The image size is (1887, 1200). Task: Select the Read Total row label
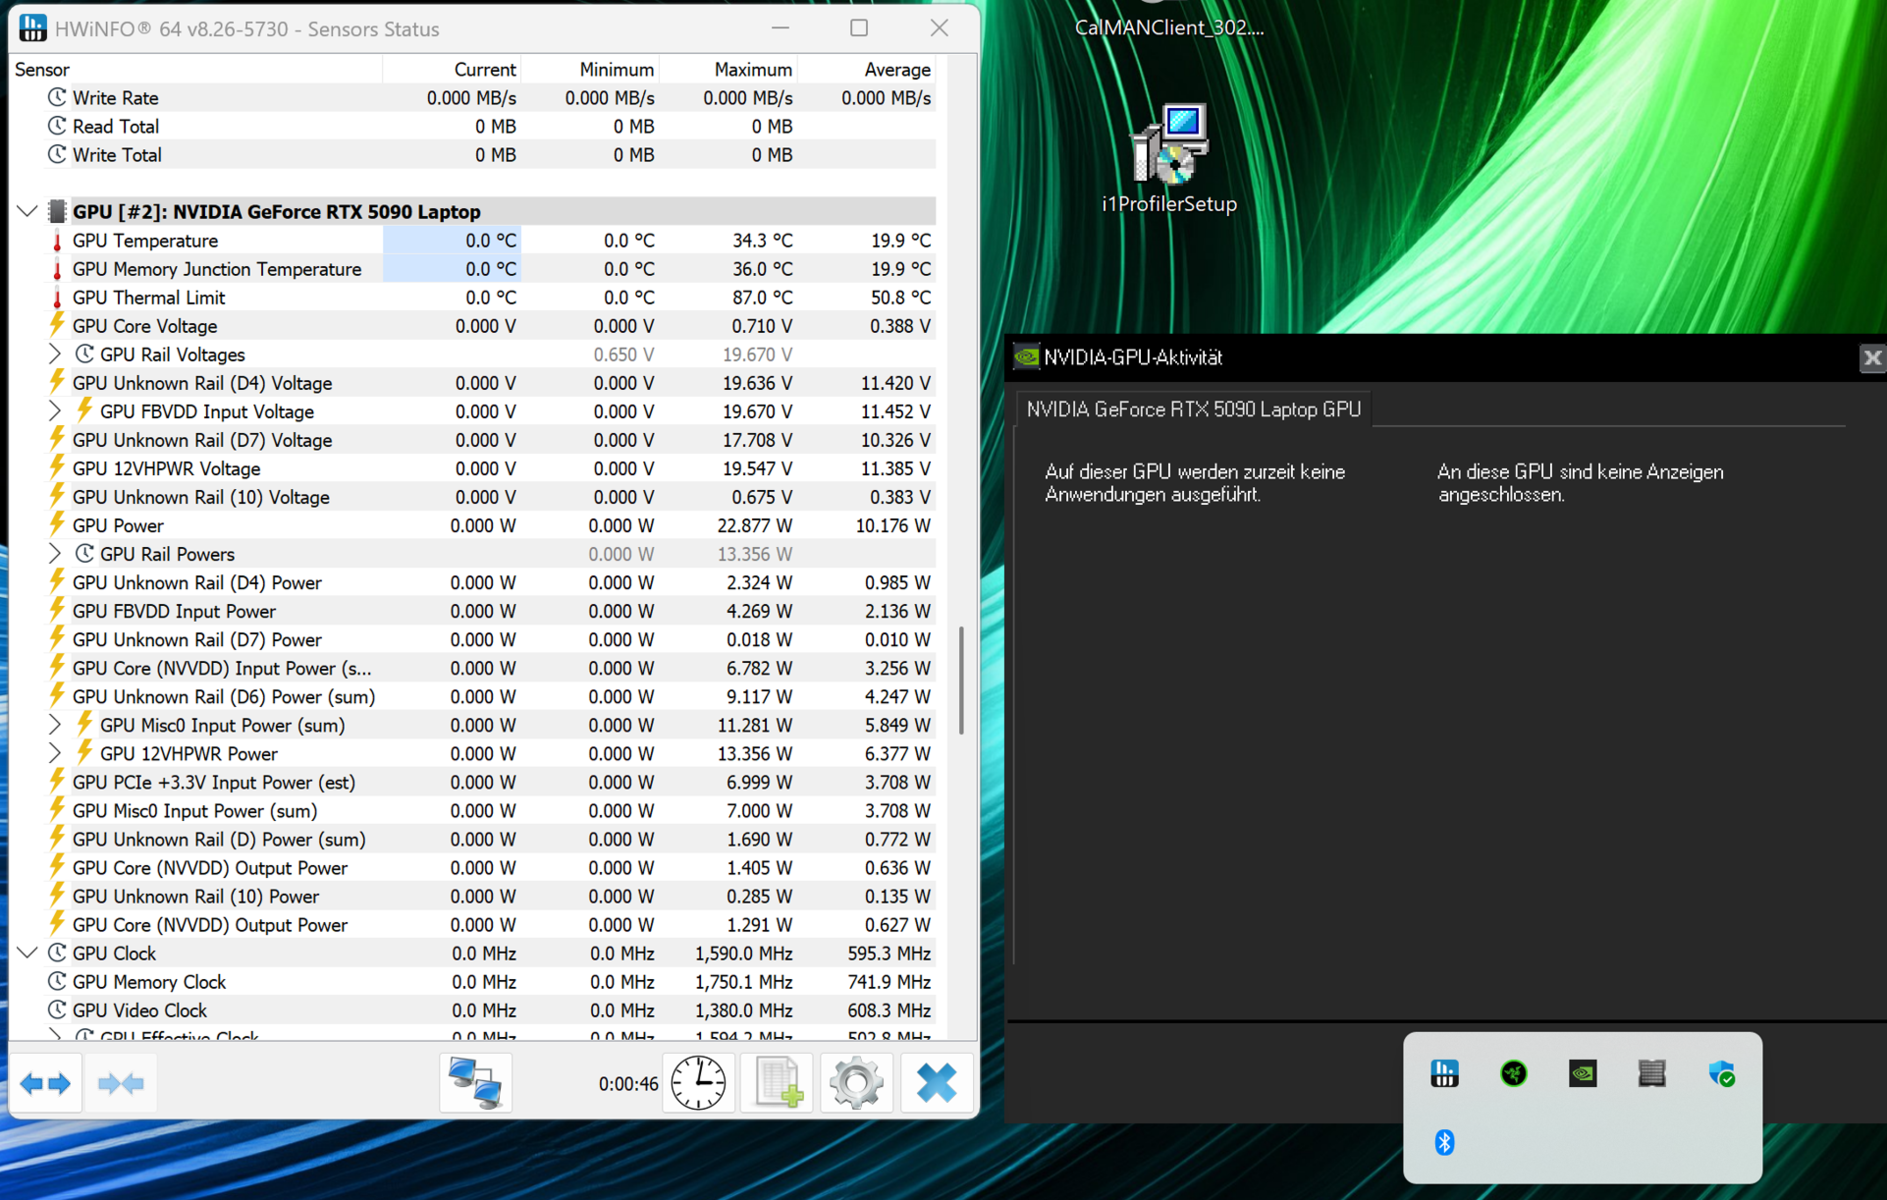[115, 126]
